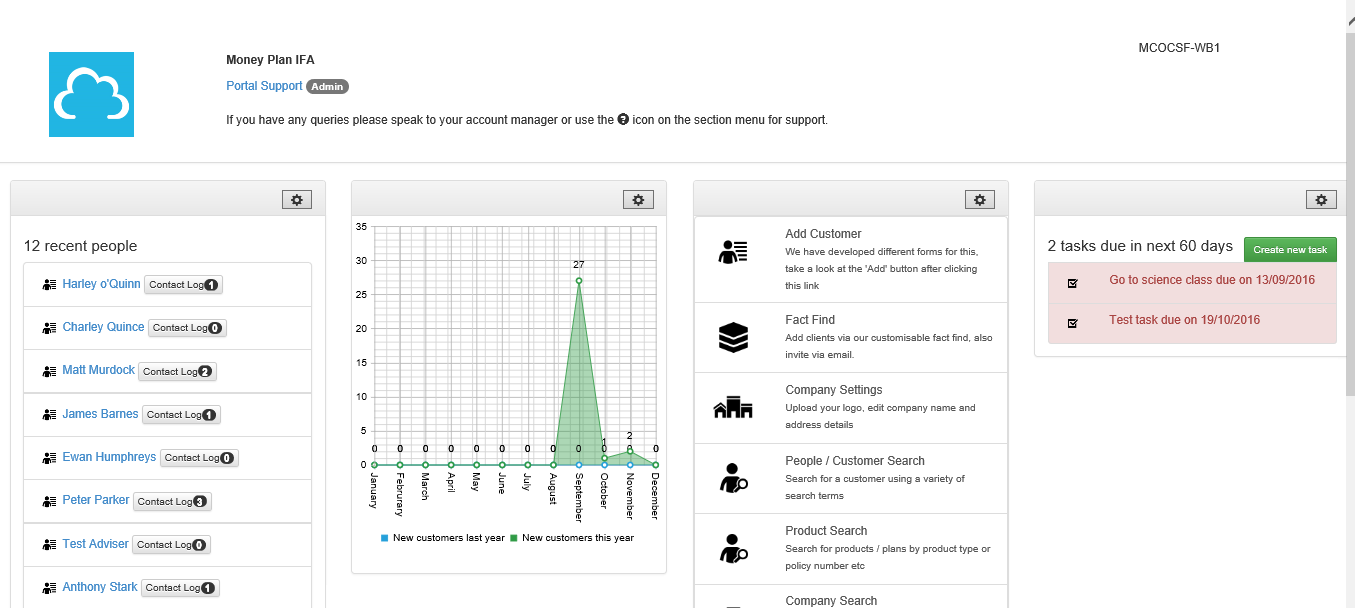Click the Product Search icon
1355x608 pixels.
tap(733, 549)
